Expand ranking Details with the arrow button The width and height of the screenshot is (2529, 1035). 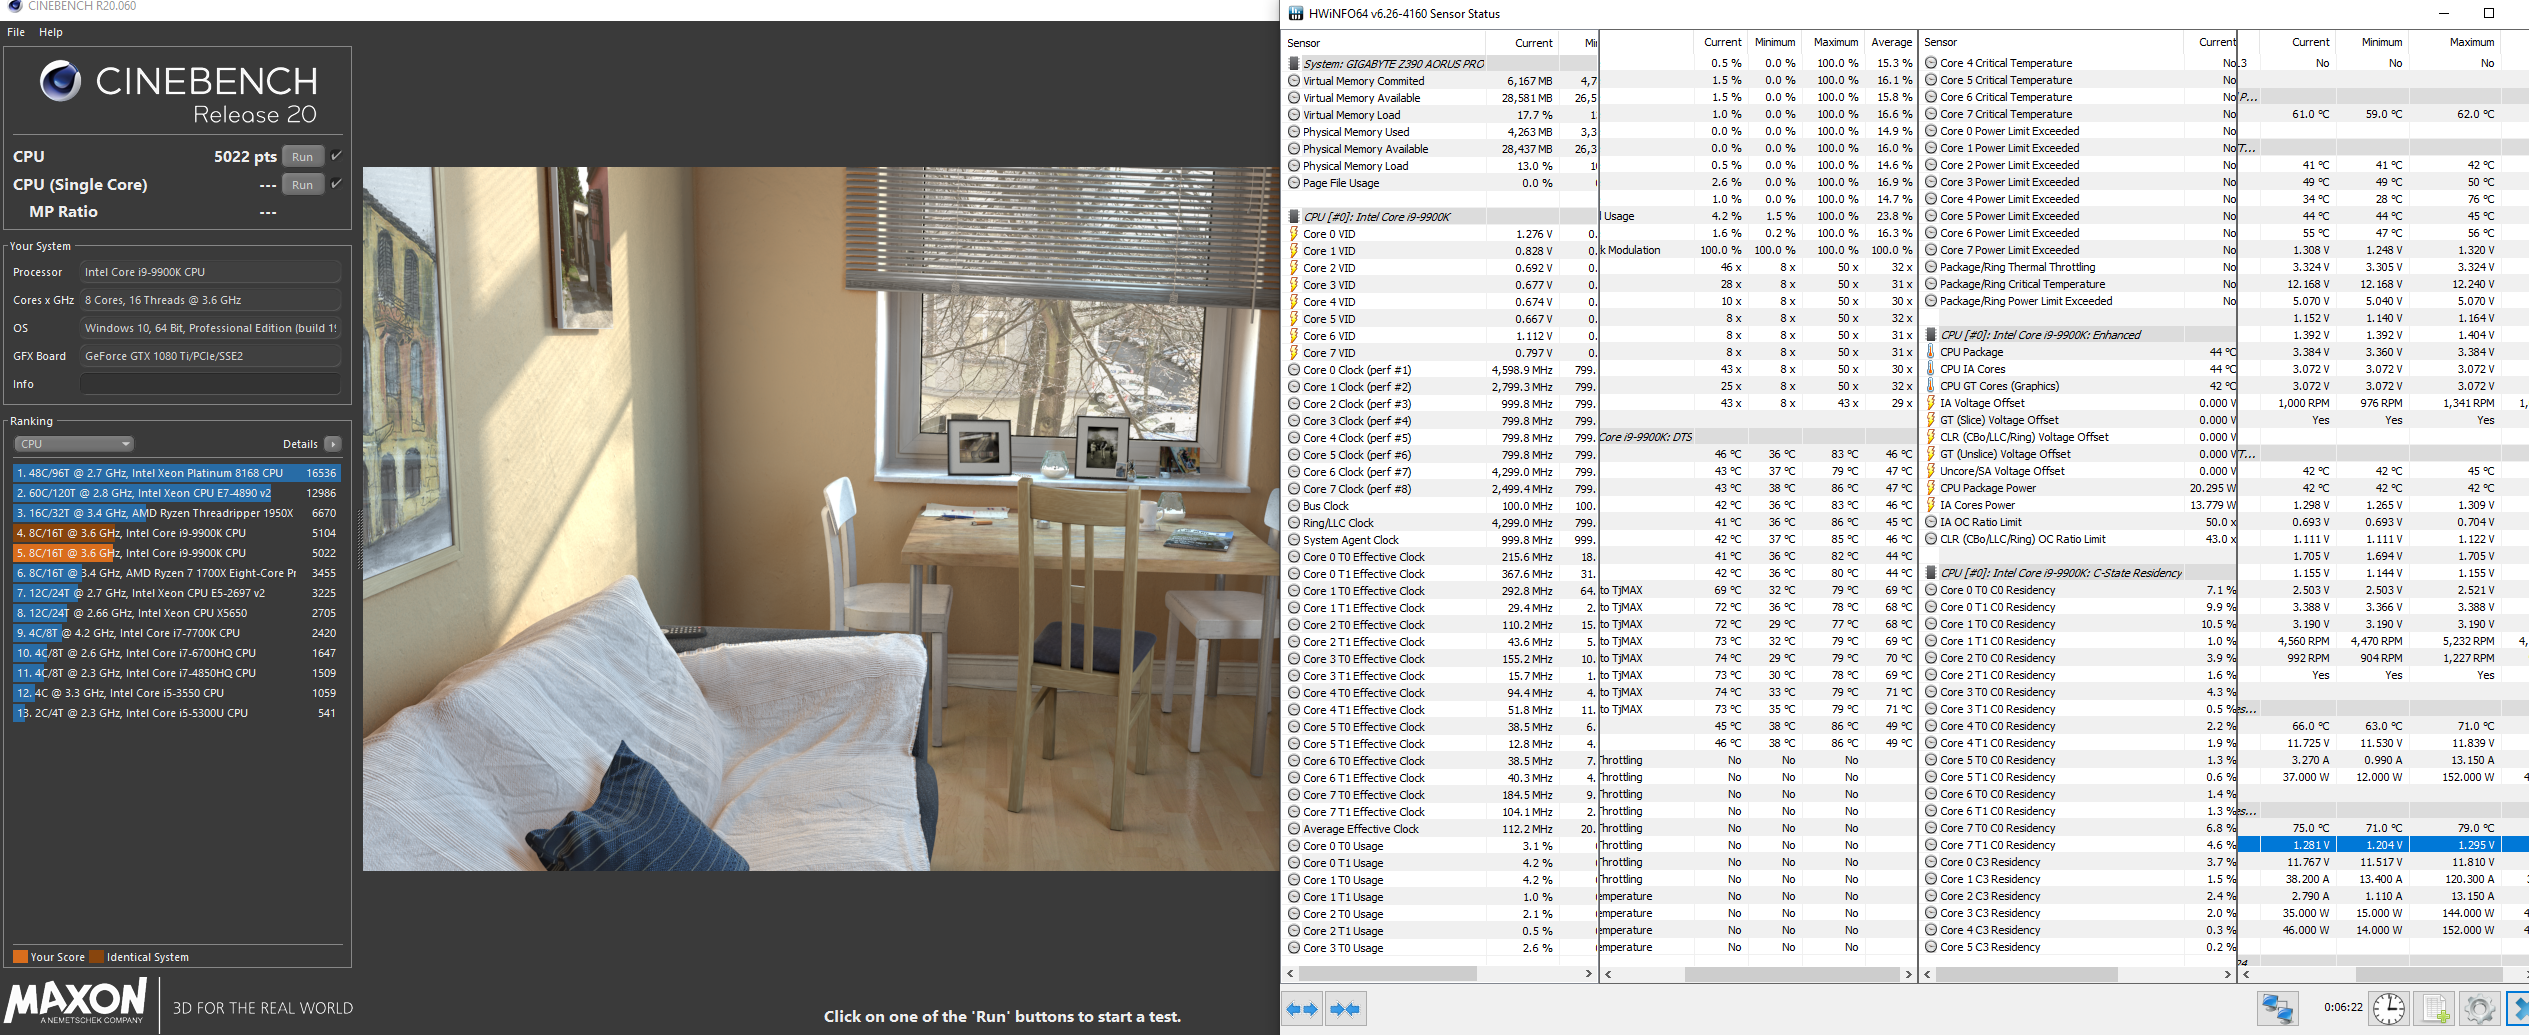(333, 444)
